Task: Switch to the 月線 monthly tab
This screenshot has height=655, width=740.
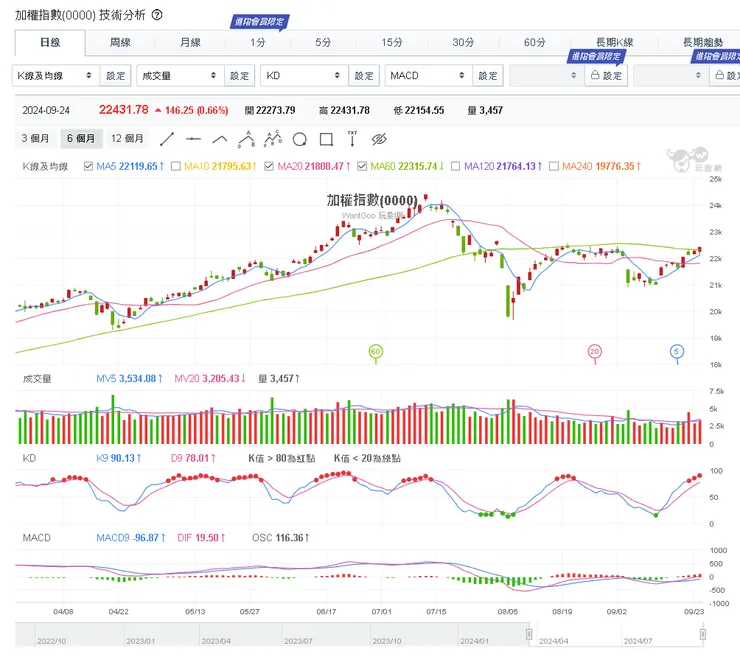Action: tap(190, 43)
